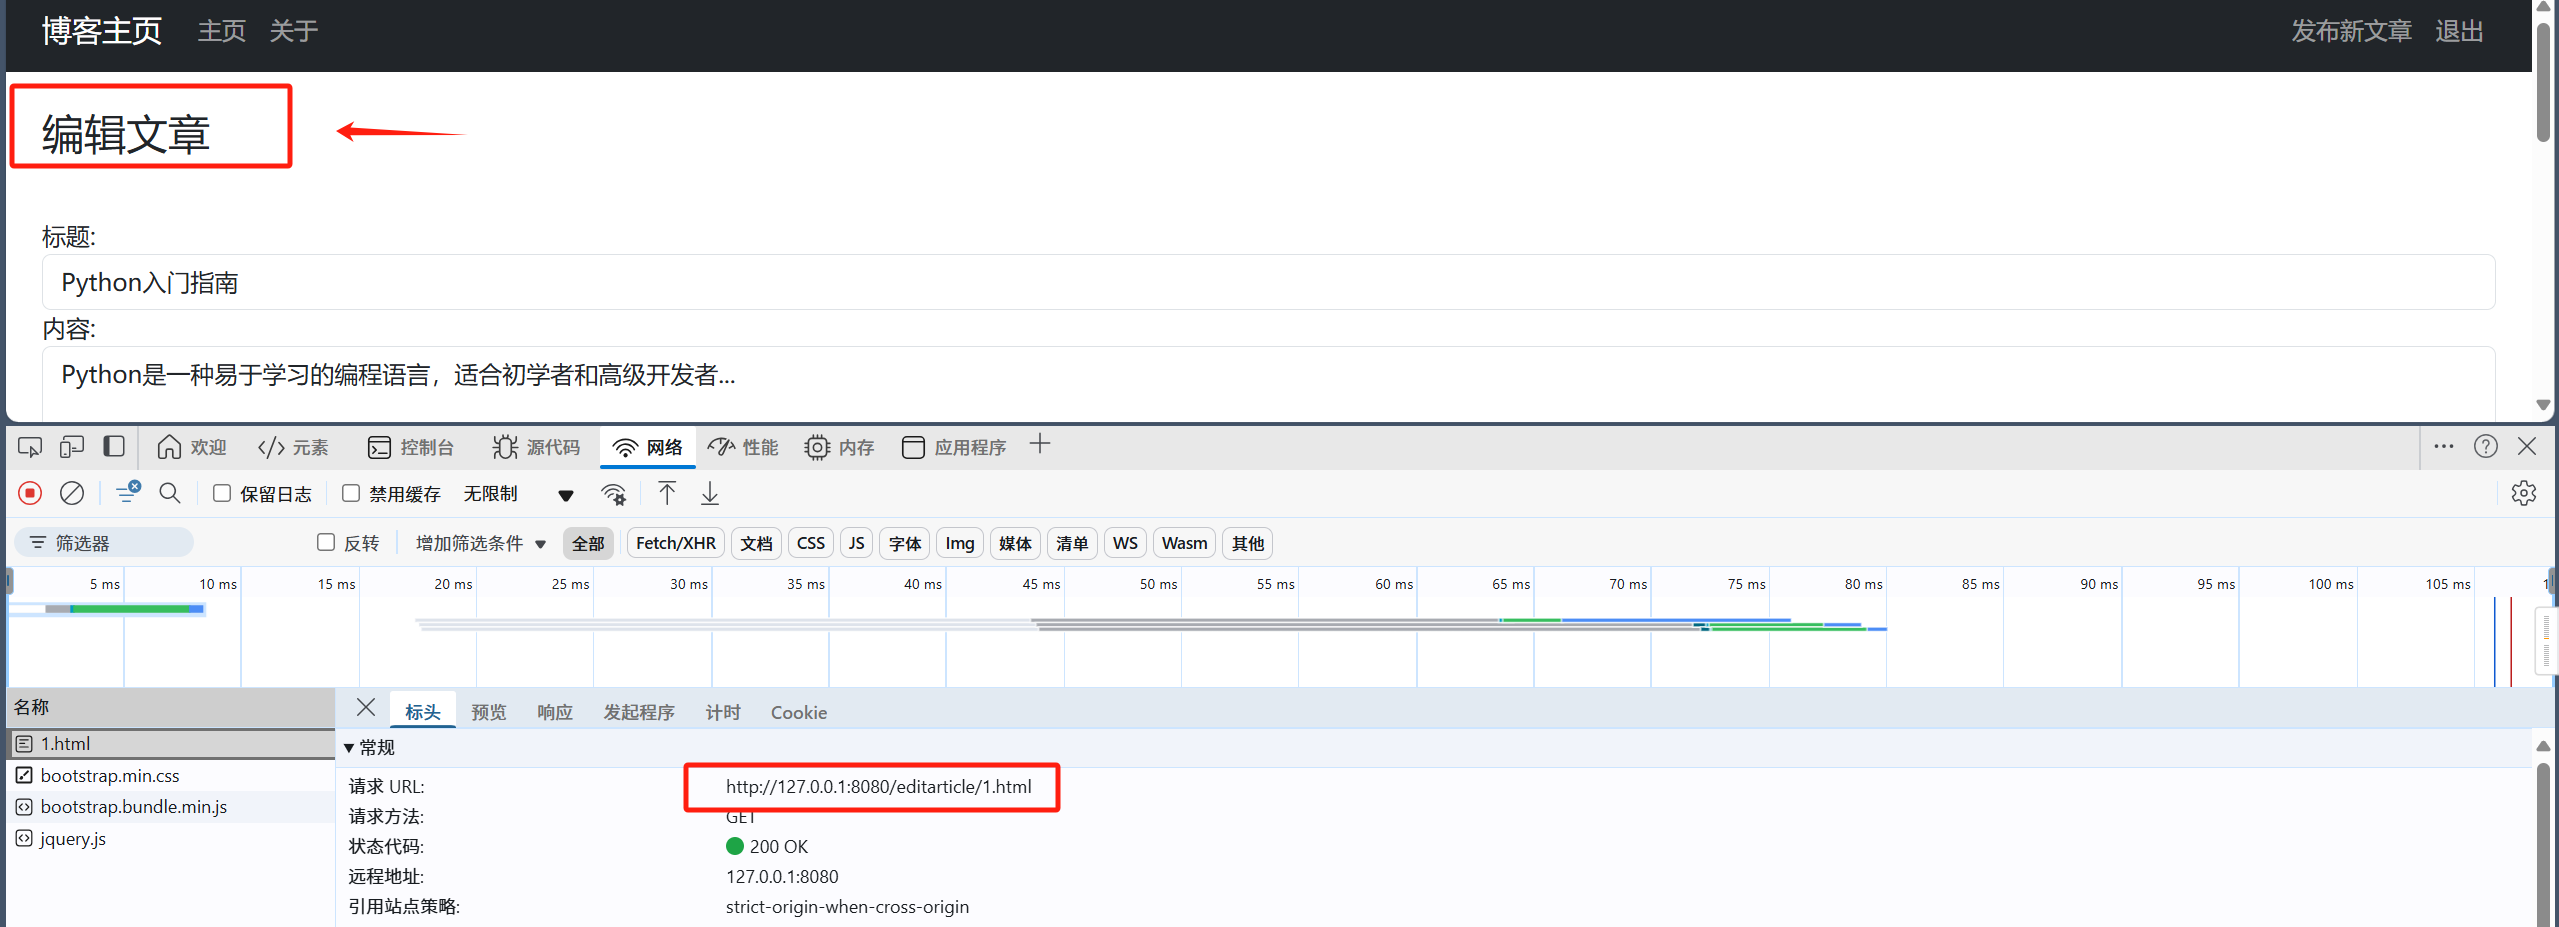This screenshot has height=927, width=2559.
Task: Clear the network log
Action: (72, 493)
